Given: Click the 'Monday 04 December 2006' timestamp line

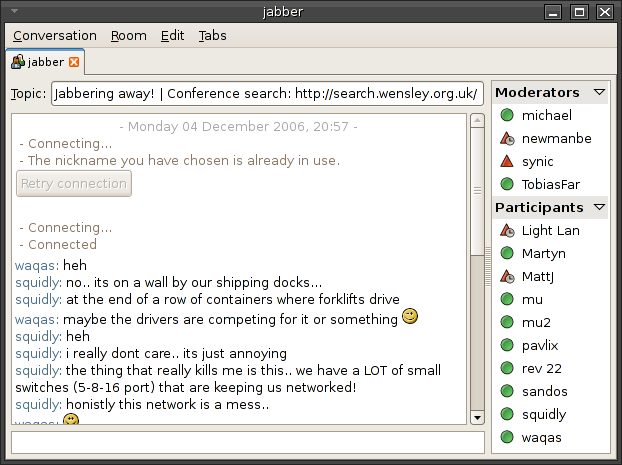Looking at the screenshot, I should click(238, 127).
